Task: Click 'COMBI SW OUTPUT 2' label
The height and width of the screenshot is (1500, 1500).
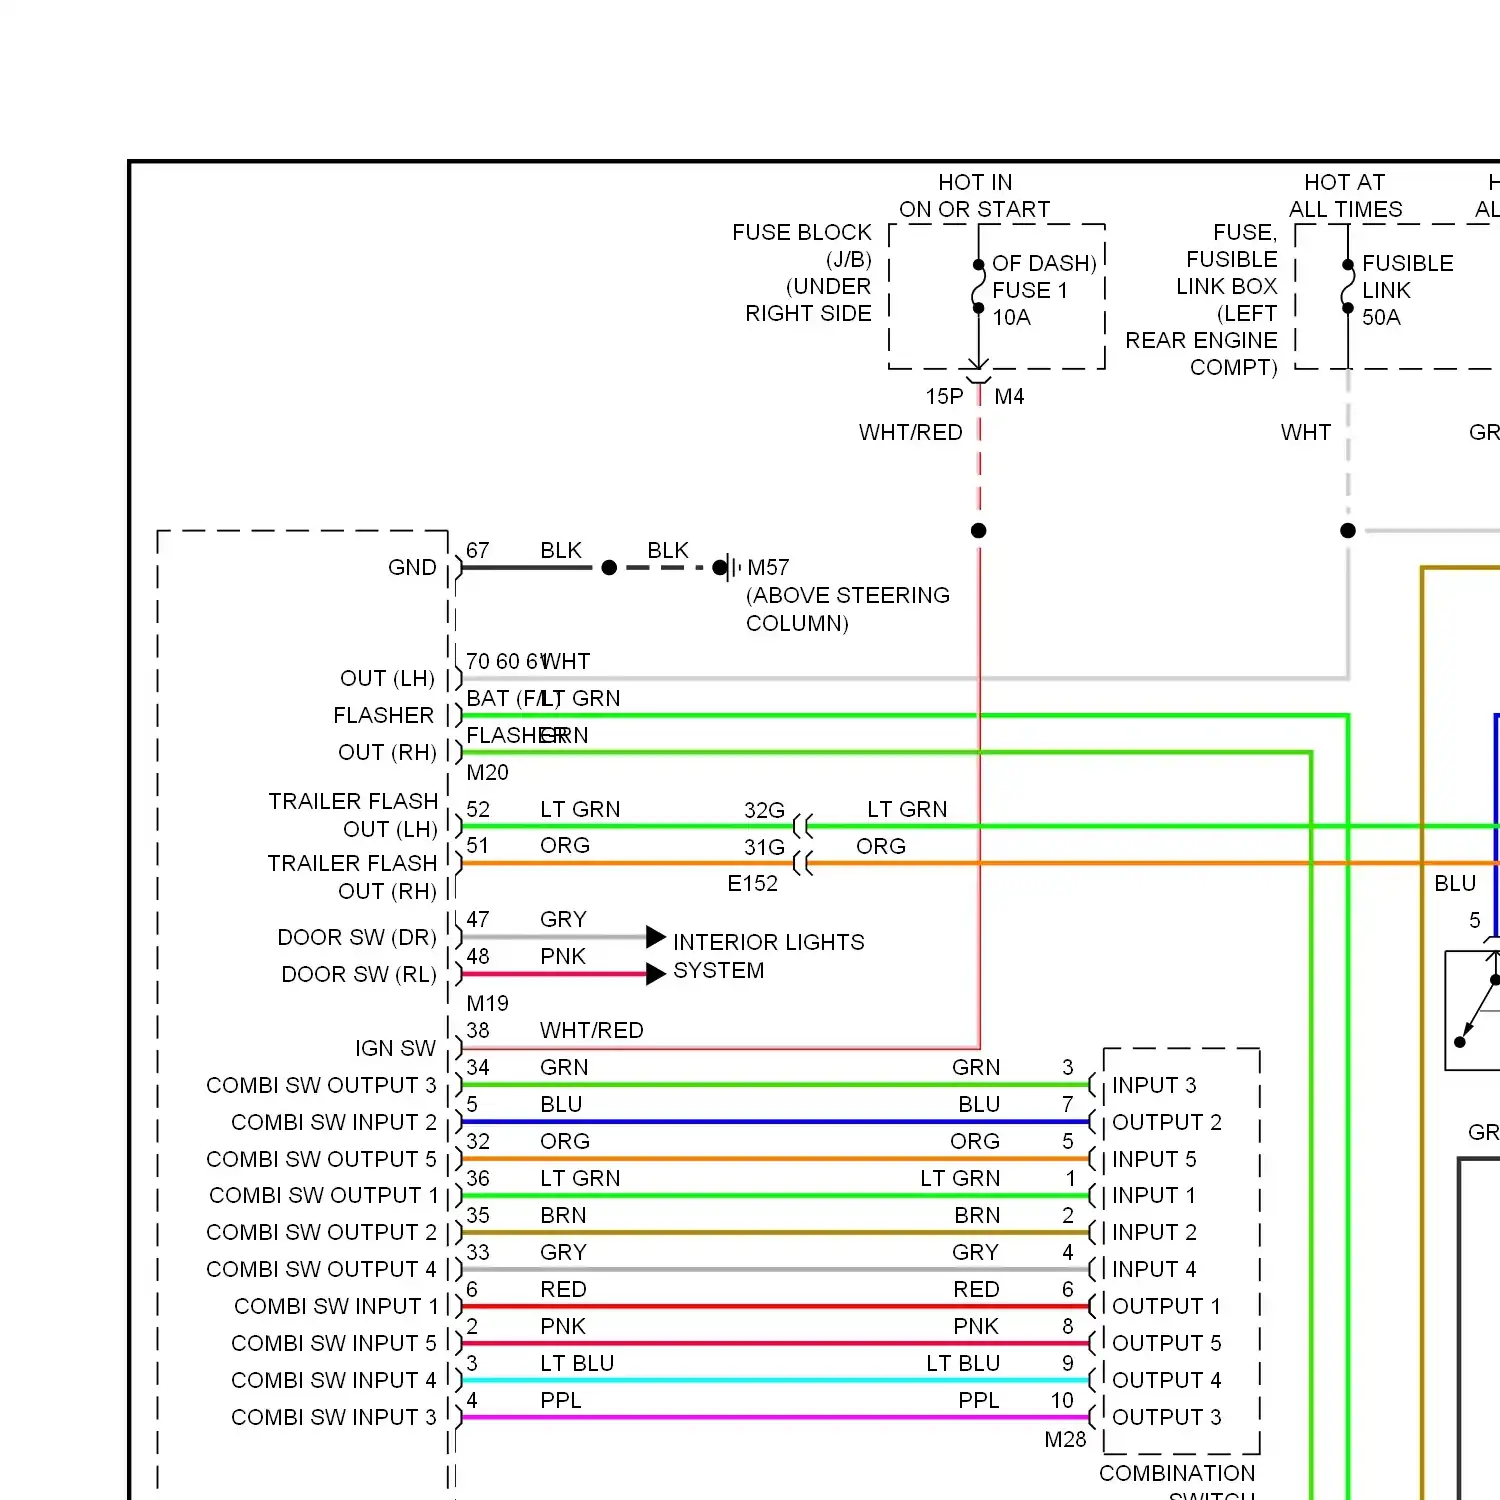Action: [x=321, y=1232]
